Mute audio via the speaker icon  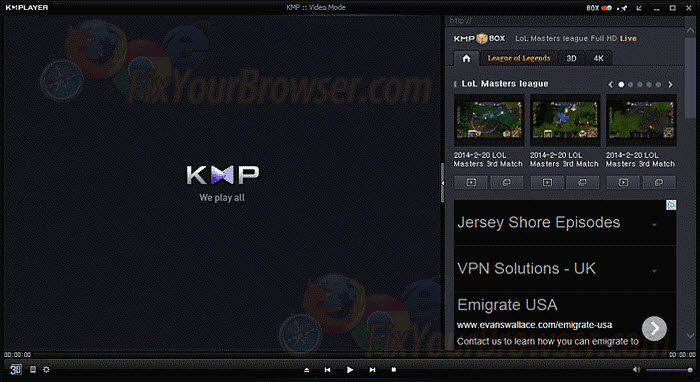click(x=636, y=370)
